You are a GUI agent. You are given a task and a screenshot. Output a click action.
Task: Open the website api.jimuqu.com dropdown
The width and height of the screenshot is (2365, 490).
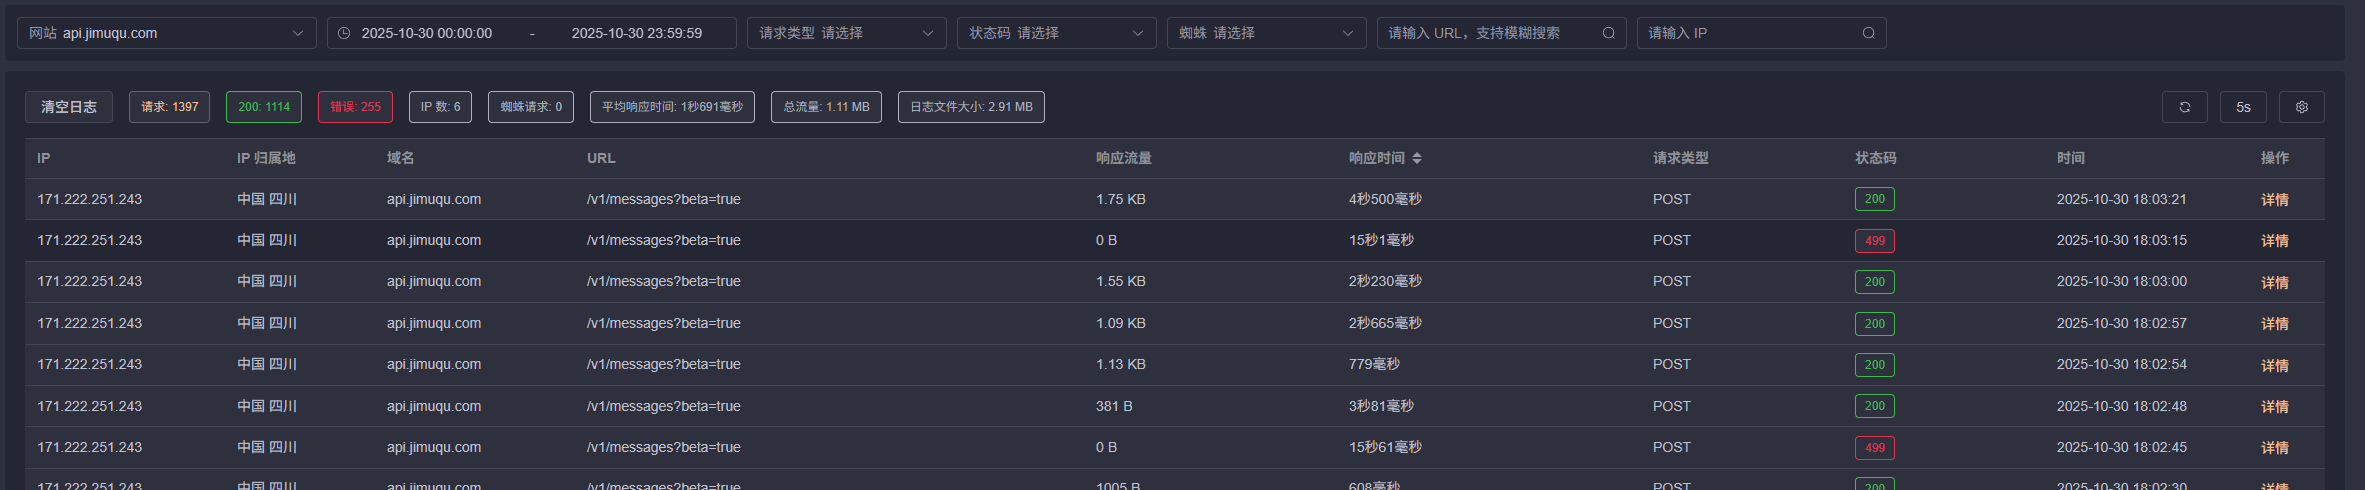166,33
